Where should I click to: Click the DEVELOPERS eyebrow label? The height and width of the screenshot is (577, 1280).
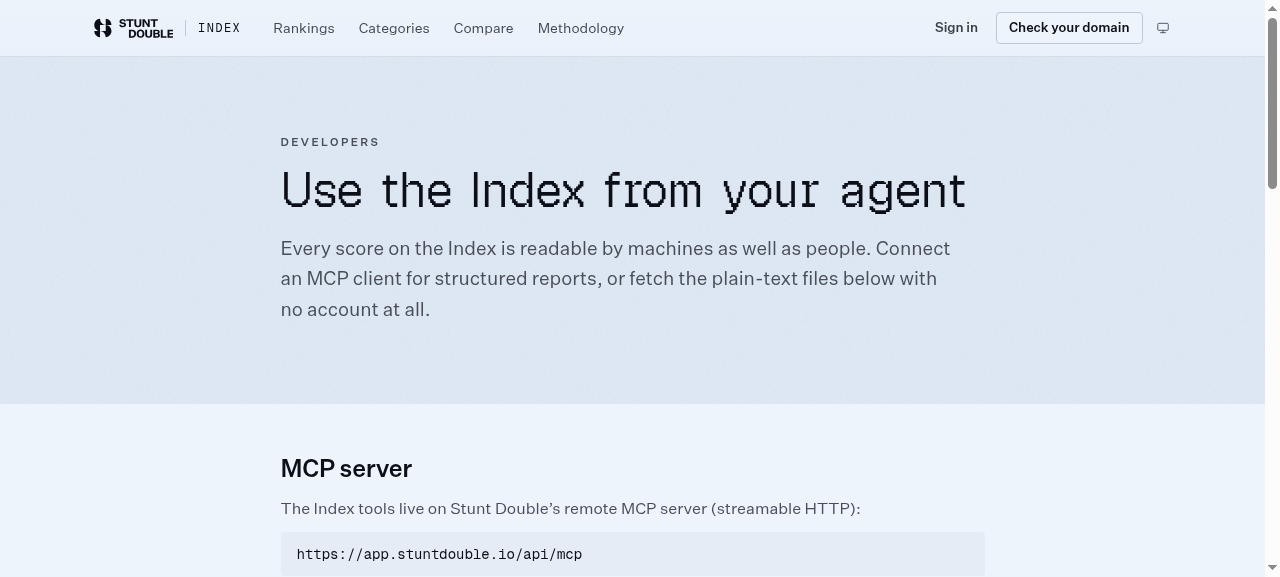pyautogui.click(x=330, y=142)
